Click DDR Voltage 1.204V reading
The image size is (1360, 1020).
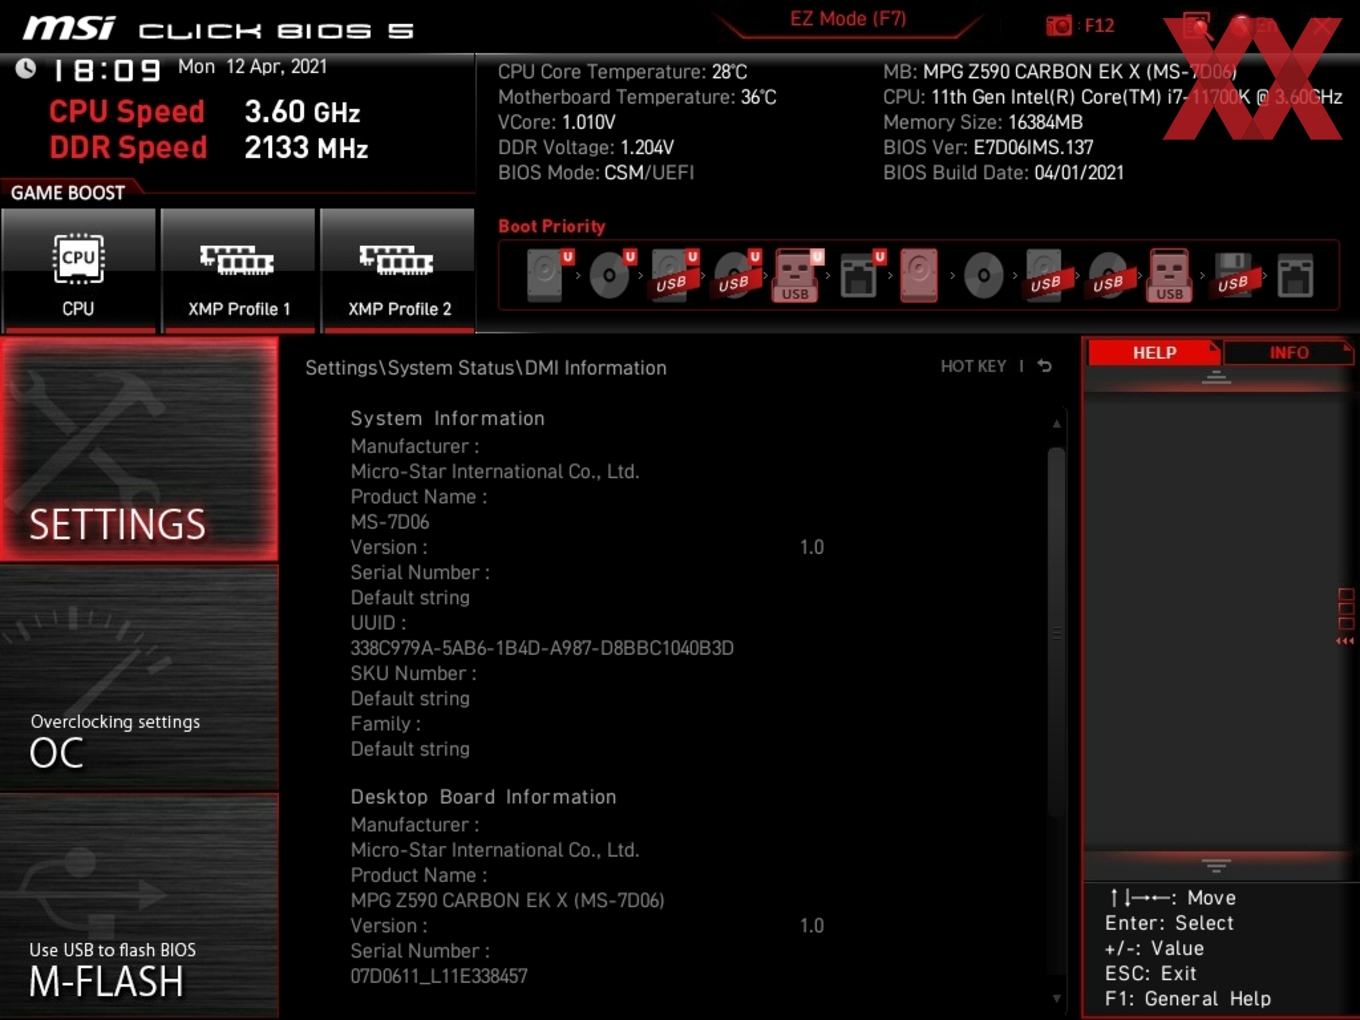point(586,147)
